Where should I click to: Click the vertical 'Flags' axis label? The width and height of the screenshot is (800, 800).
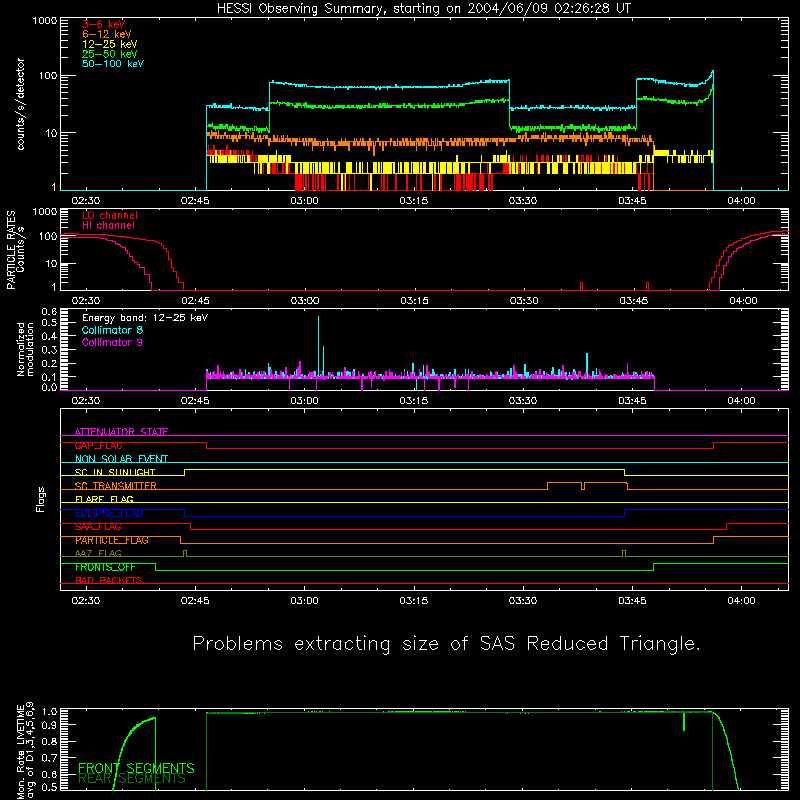click(x=40, y=499)
